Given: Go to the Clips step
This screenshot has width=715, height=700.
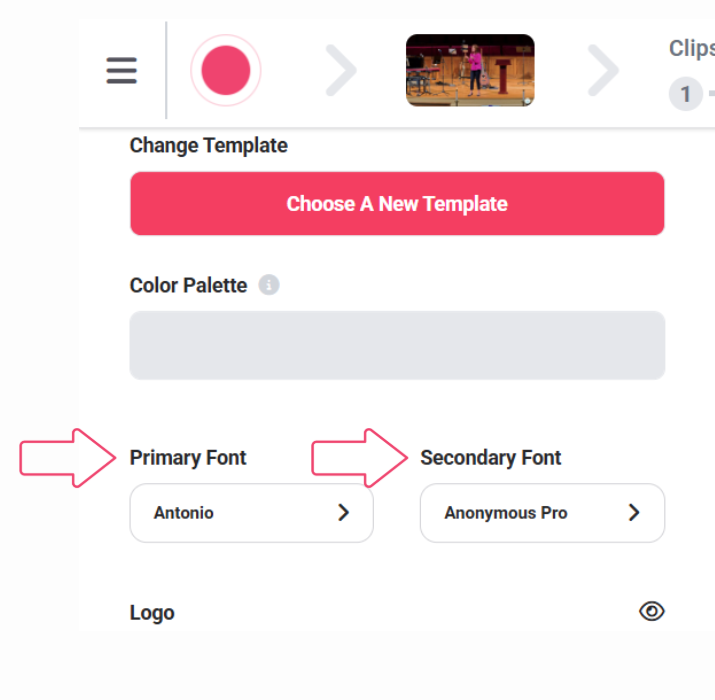Looking at the screenshot, I should 691,48.
